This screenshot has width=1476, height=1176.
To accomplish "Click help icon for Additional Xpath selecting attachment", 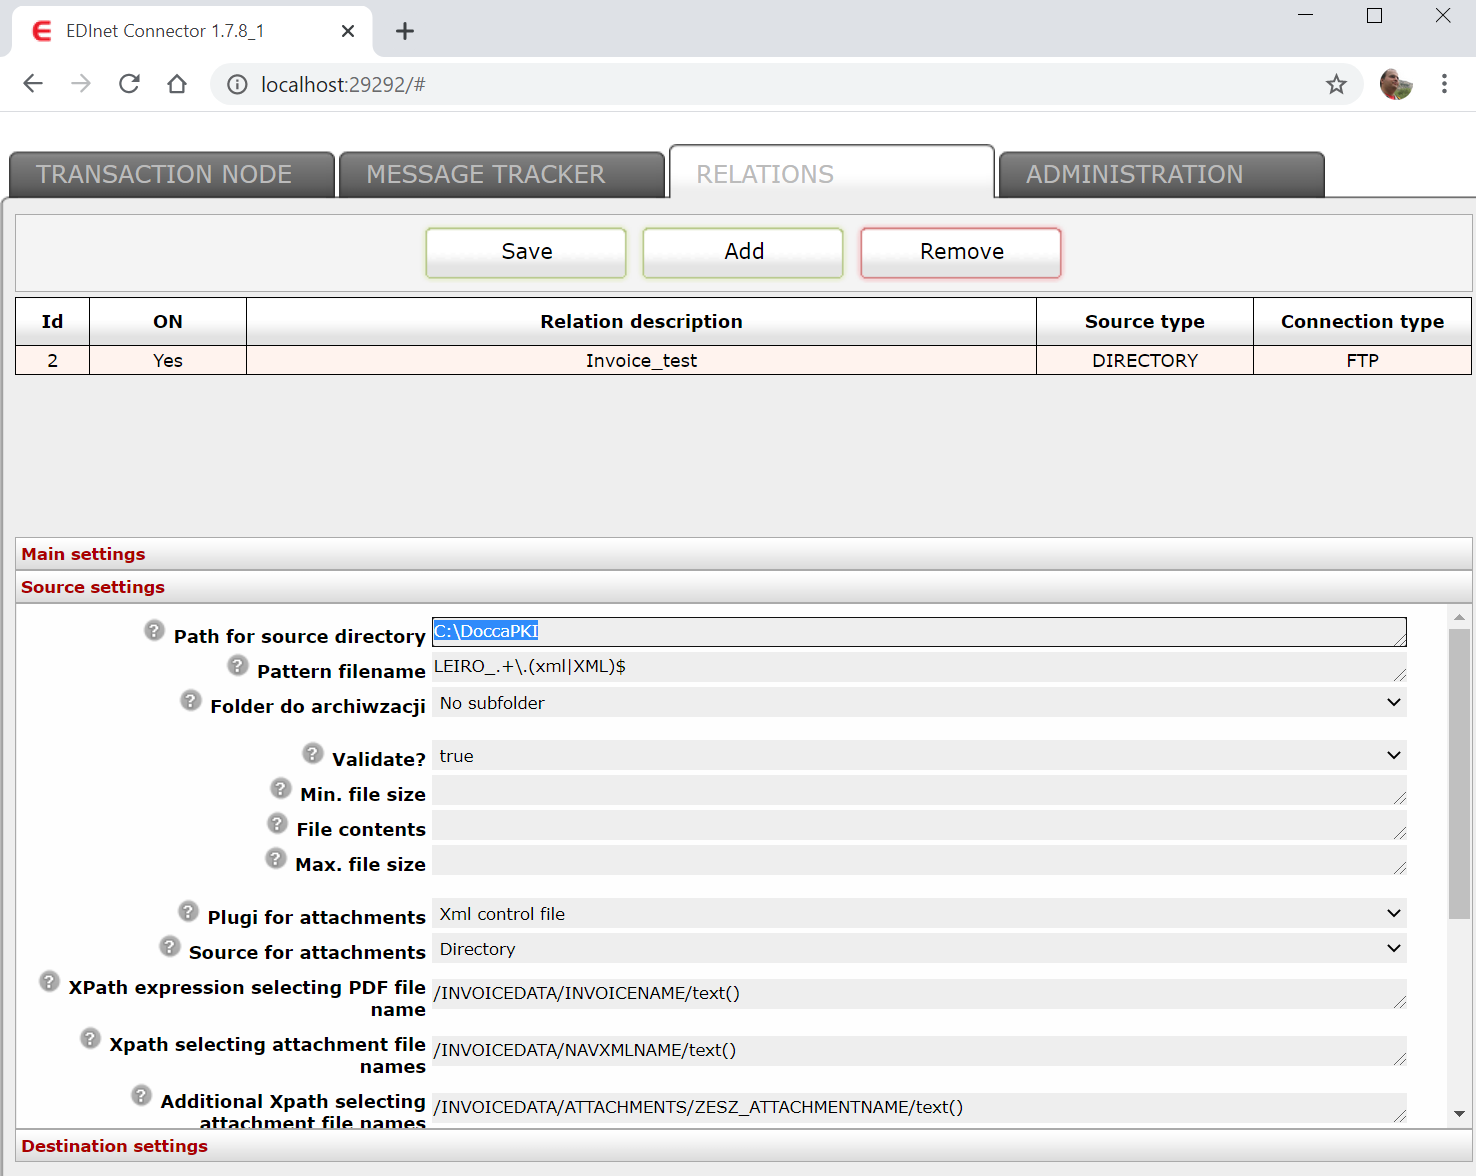I will (141, 1095).
